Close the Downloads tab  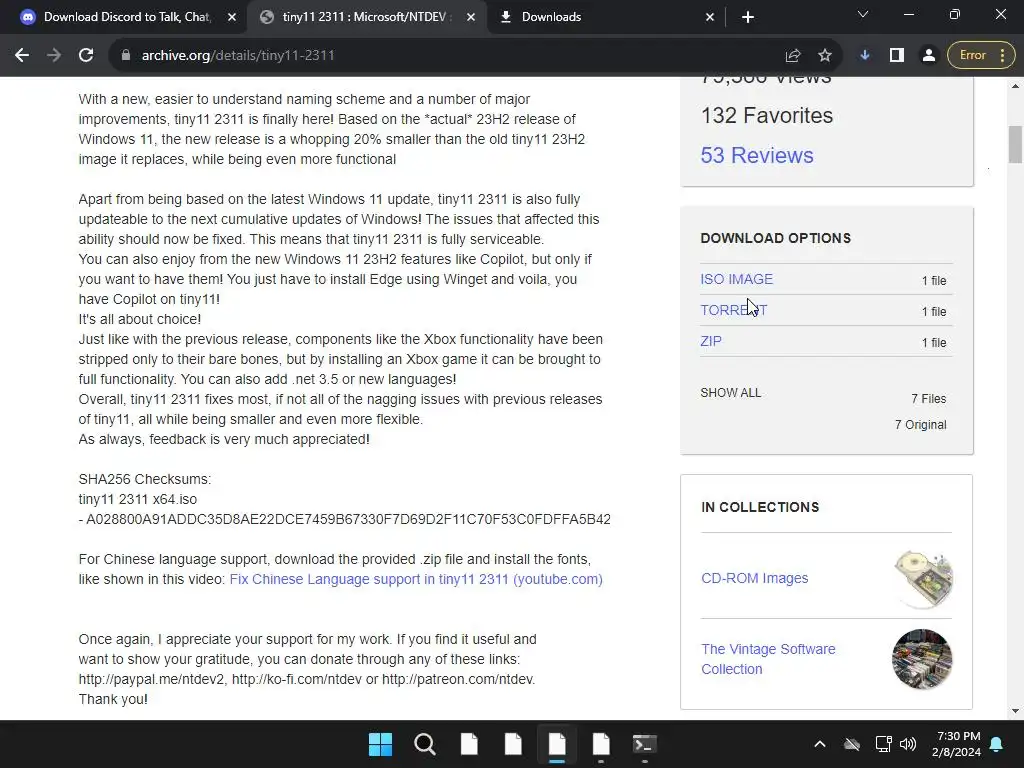pos(710,17)
